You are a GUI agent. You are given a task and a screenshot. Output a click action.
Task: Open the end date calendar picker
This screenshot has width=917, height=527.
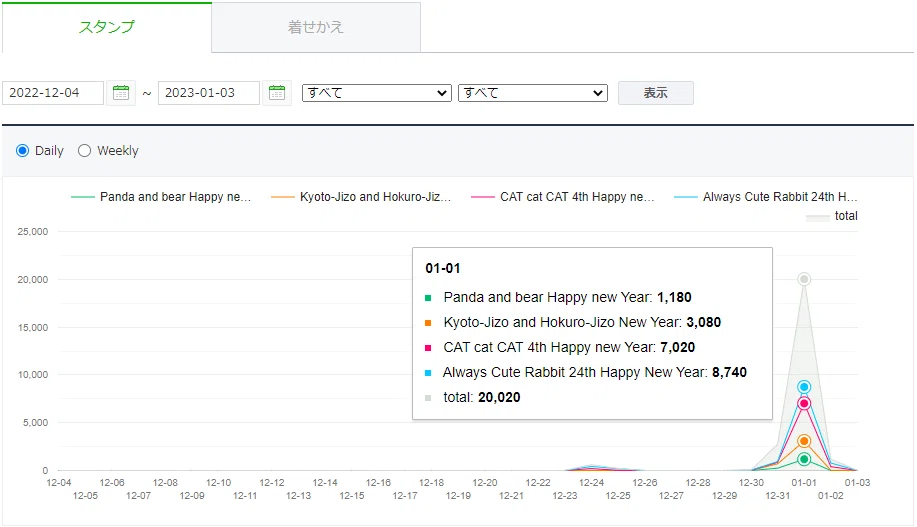[277, 92]
